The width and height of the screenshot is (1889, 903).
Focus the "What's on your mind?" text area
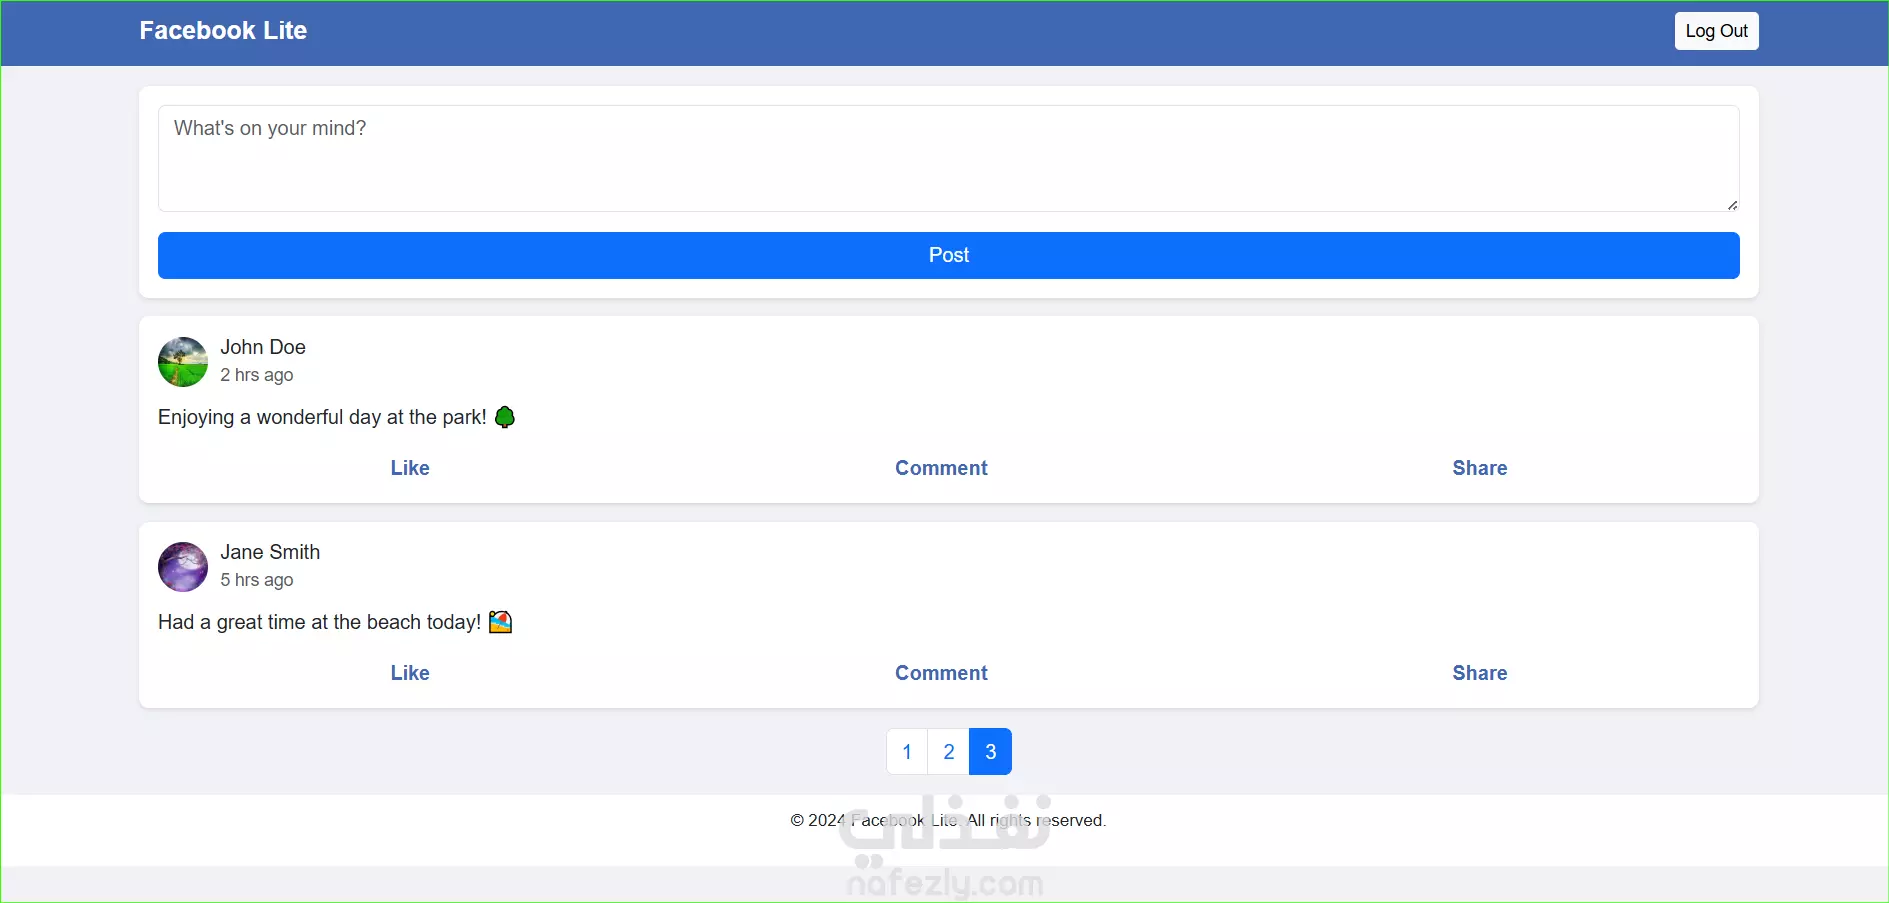pos(948,158)
